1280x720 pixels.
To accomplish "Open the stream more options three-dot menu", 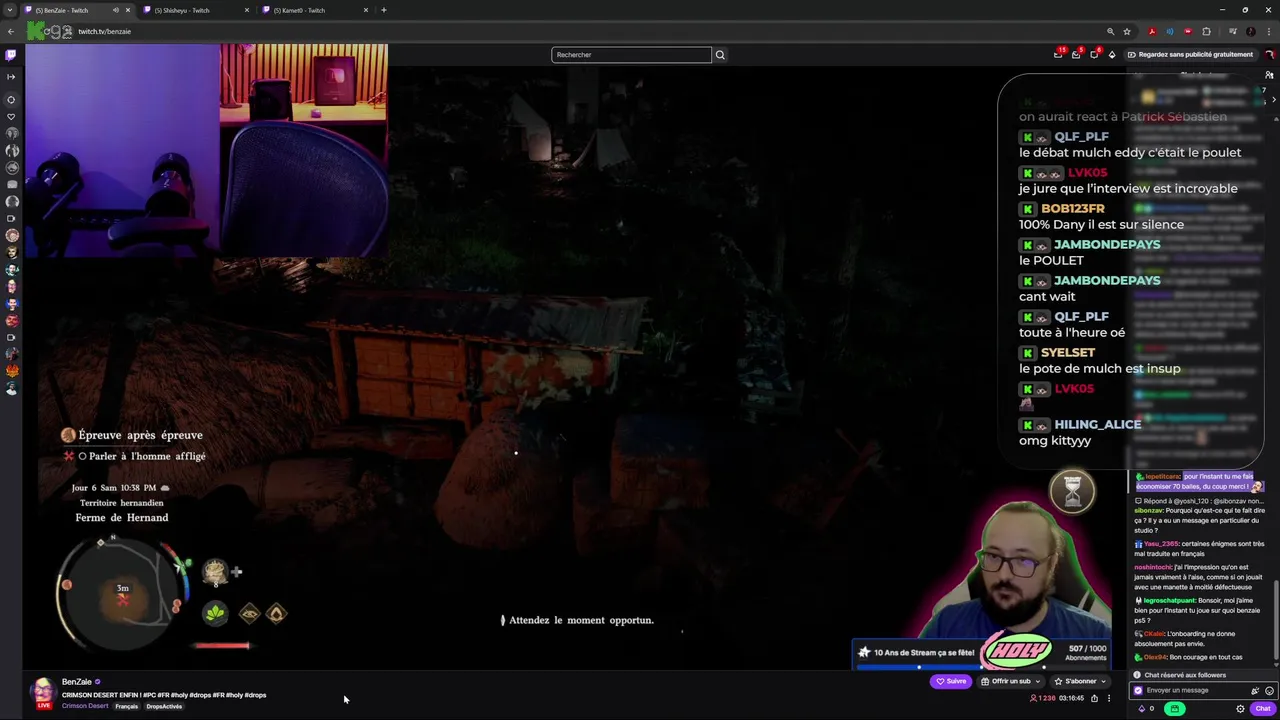I will click(x=1108, y=698).
